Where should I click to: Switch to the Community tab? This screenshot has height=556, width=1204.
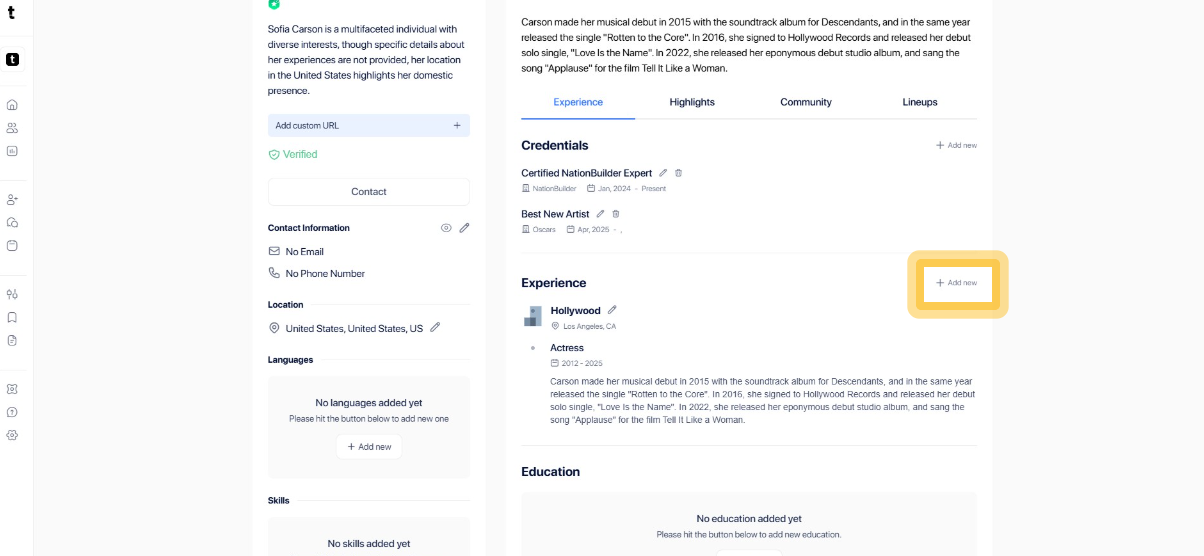806,102
